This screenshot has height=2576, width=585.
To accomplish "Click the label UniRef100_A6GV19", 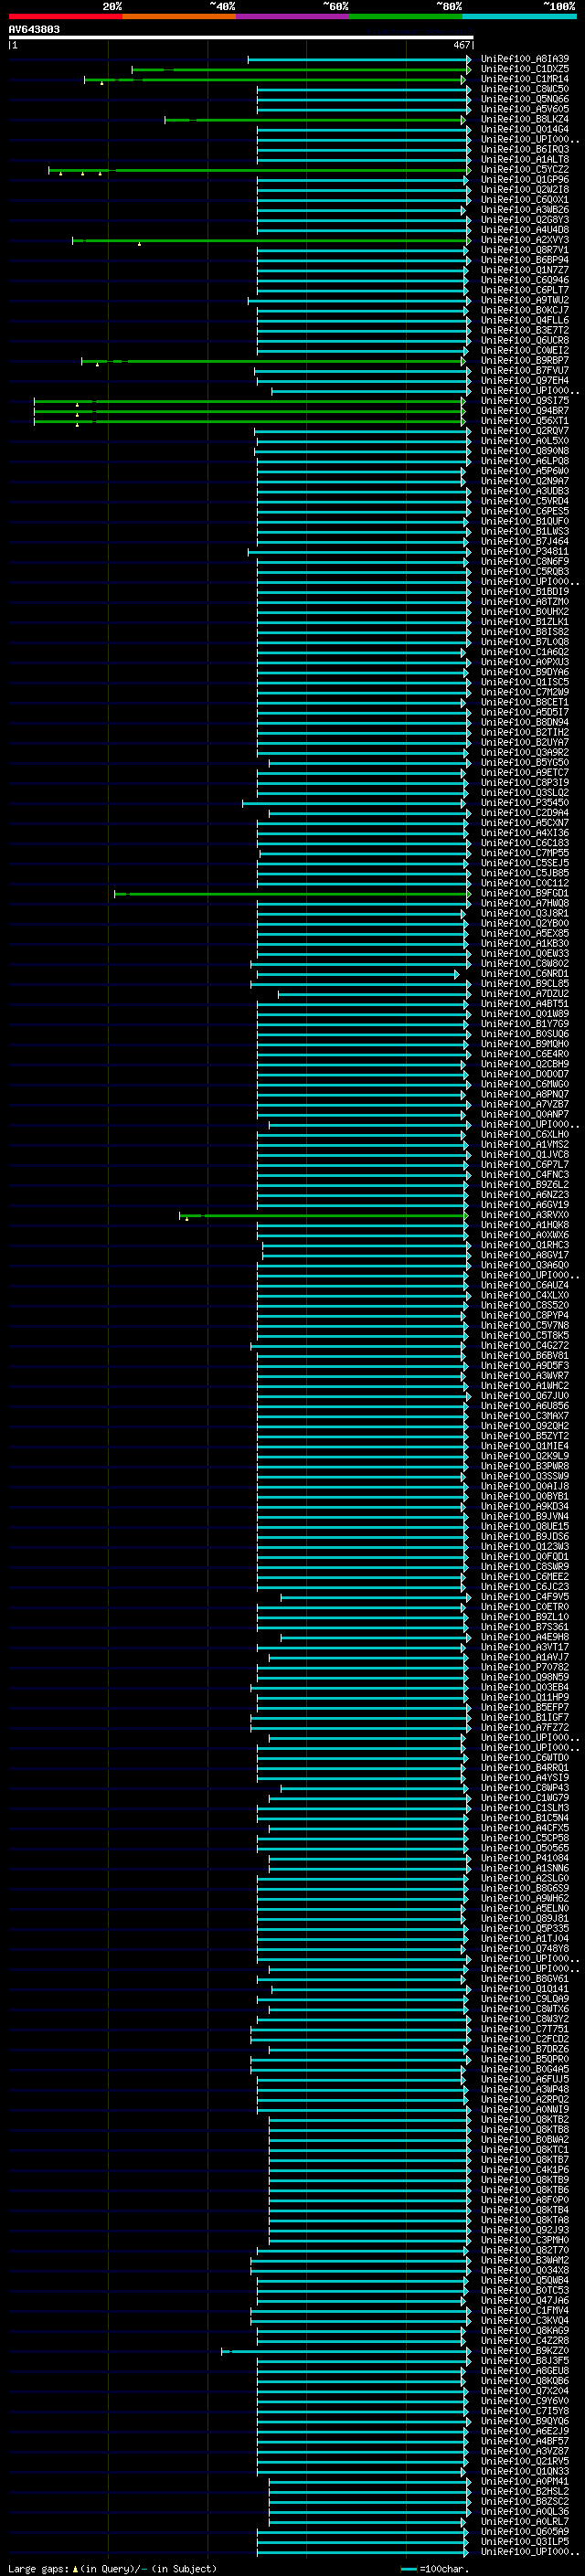I will pos(525,1205).
